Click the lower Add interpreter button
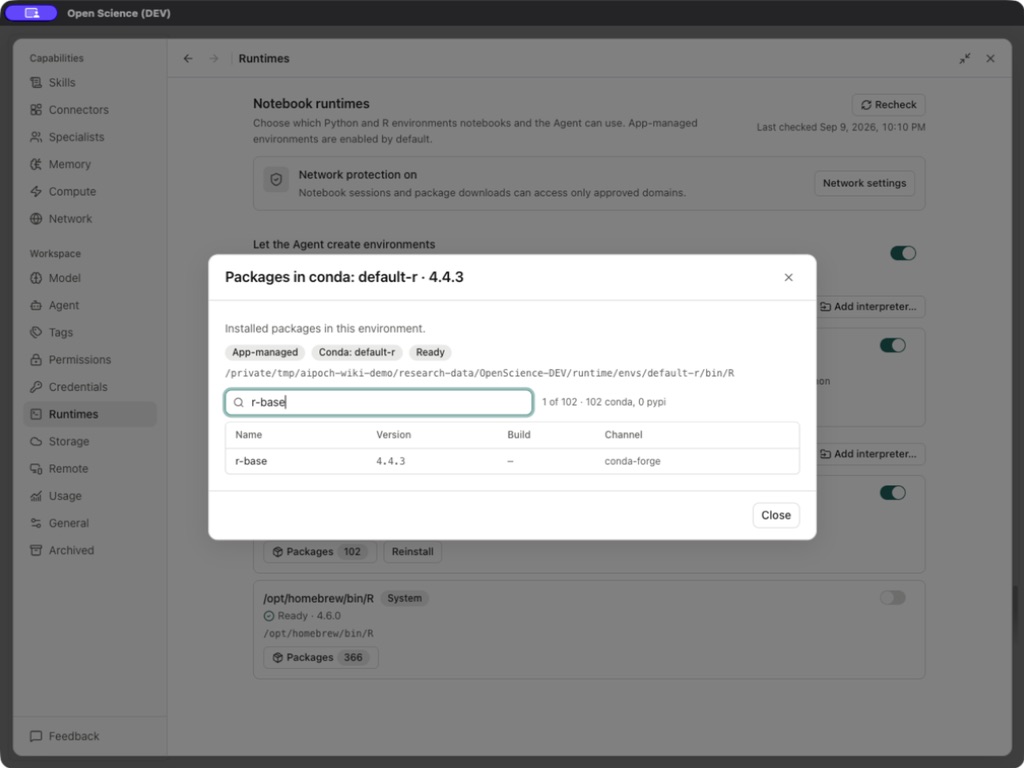Viewport: 1024px width, 768px height. (869, 454)
